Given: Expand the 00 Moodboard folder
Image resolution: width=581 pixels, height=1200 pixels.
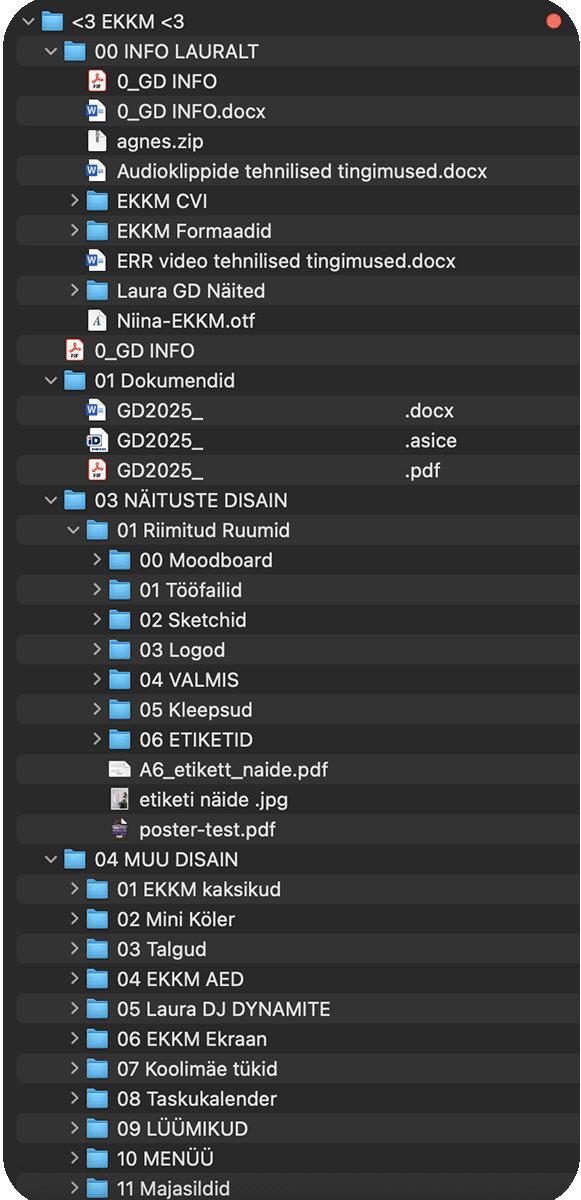Looking at the screenshot, I should pyautogui.click(x=97, y=560).
